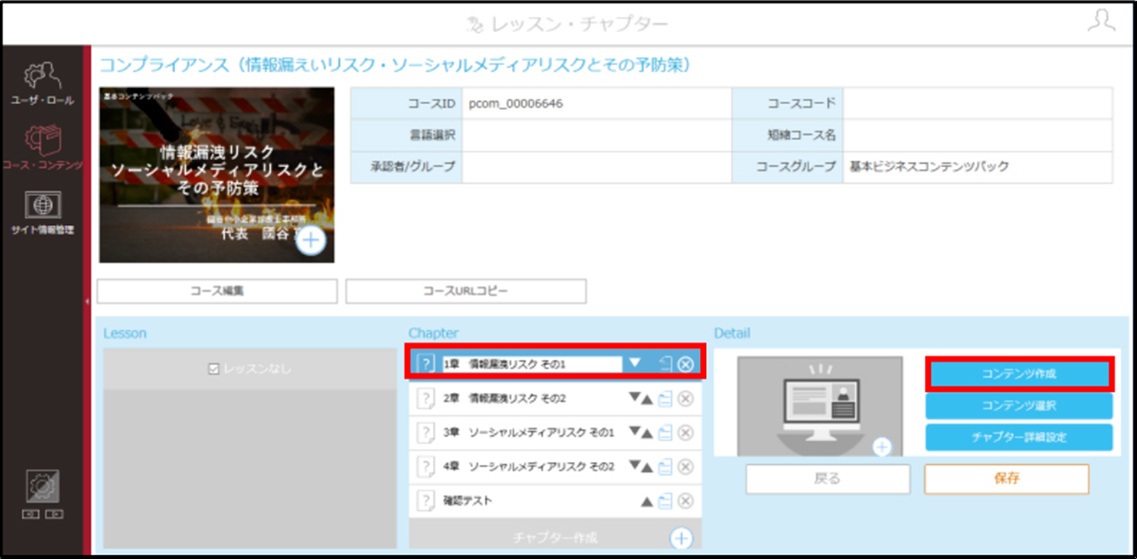The height and width of the screenshot is (559, 1137).
Task: Delete the 3章 chapter
Action: click(685, 433)
